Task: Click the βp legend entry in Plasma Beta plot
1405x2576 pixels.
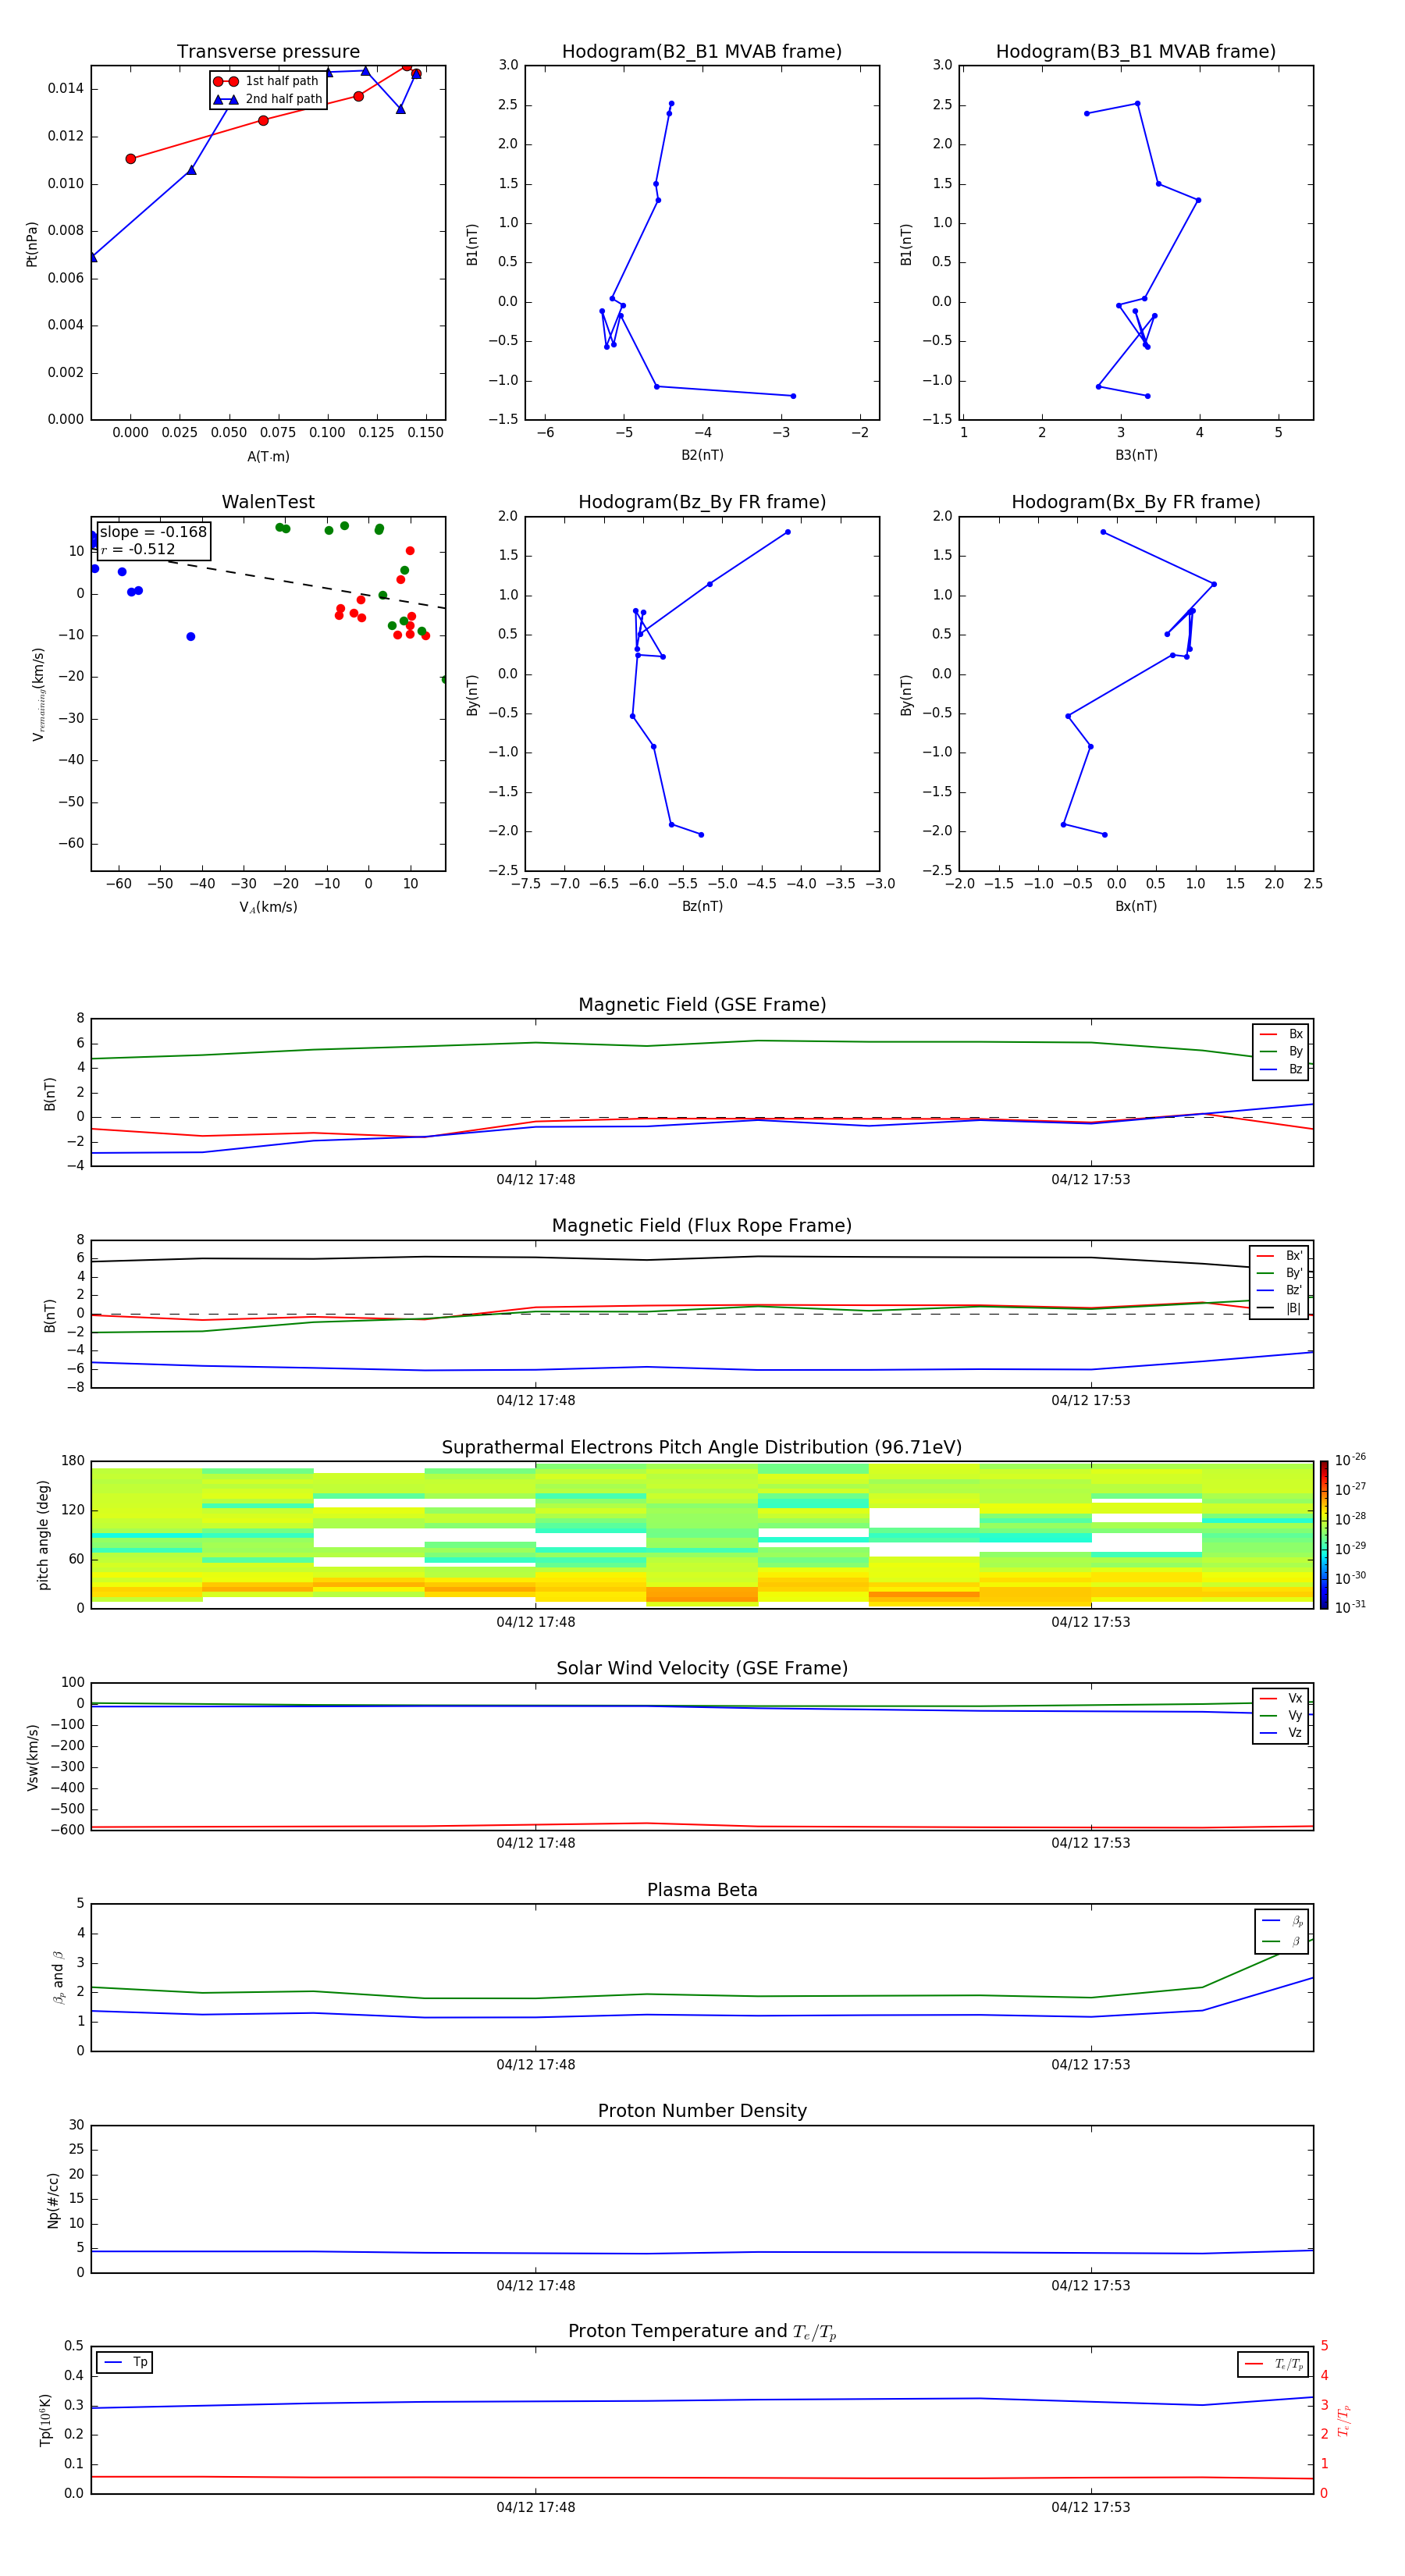Action: click(1282, 1921)
